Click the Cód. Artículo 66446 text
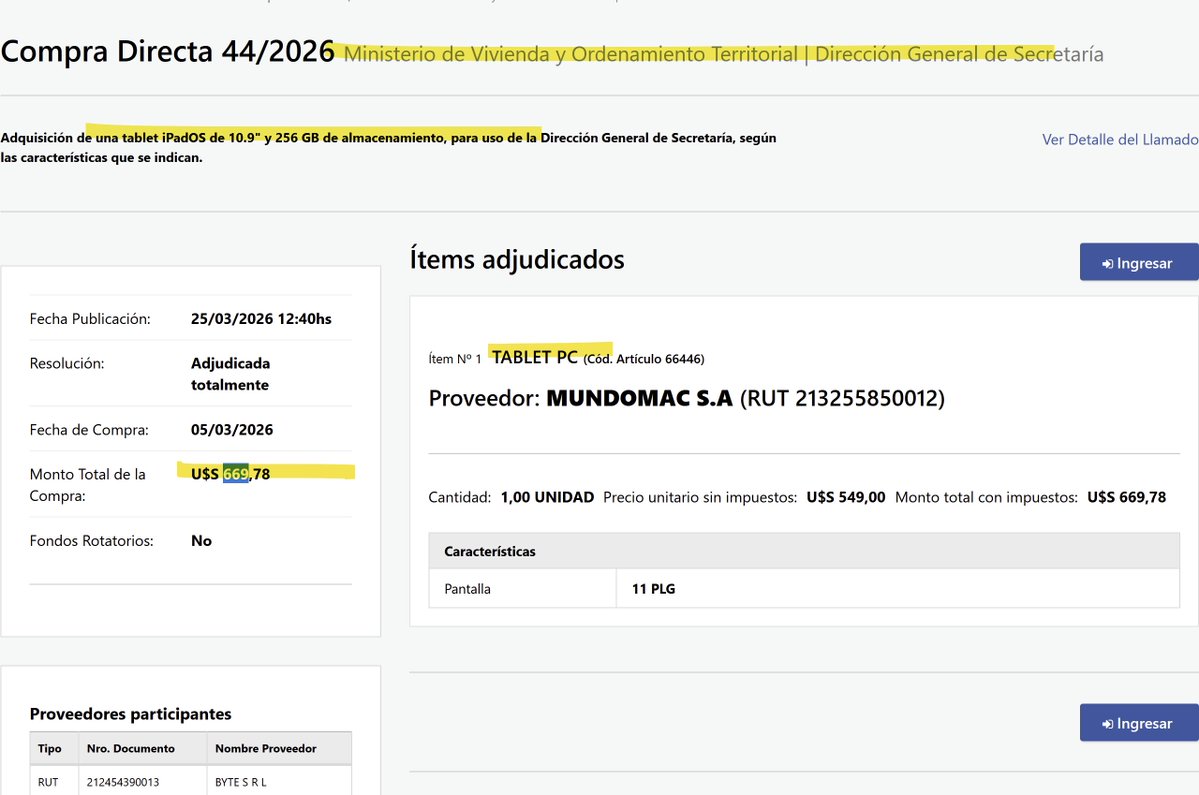 click(x=644, y=359)
